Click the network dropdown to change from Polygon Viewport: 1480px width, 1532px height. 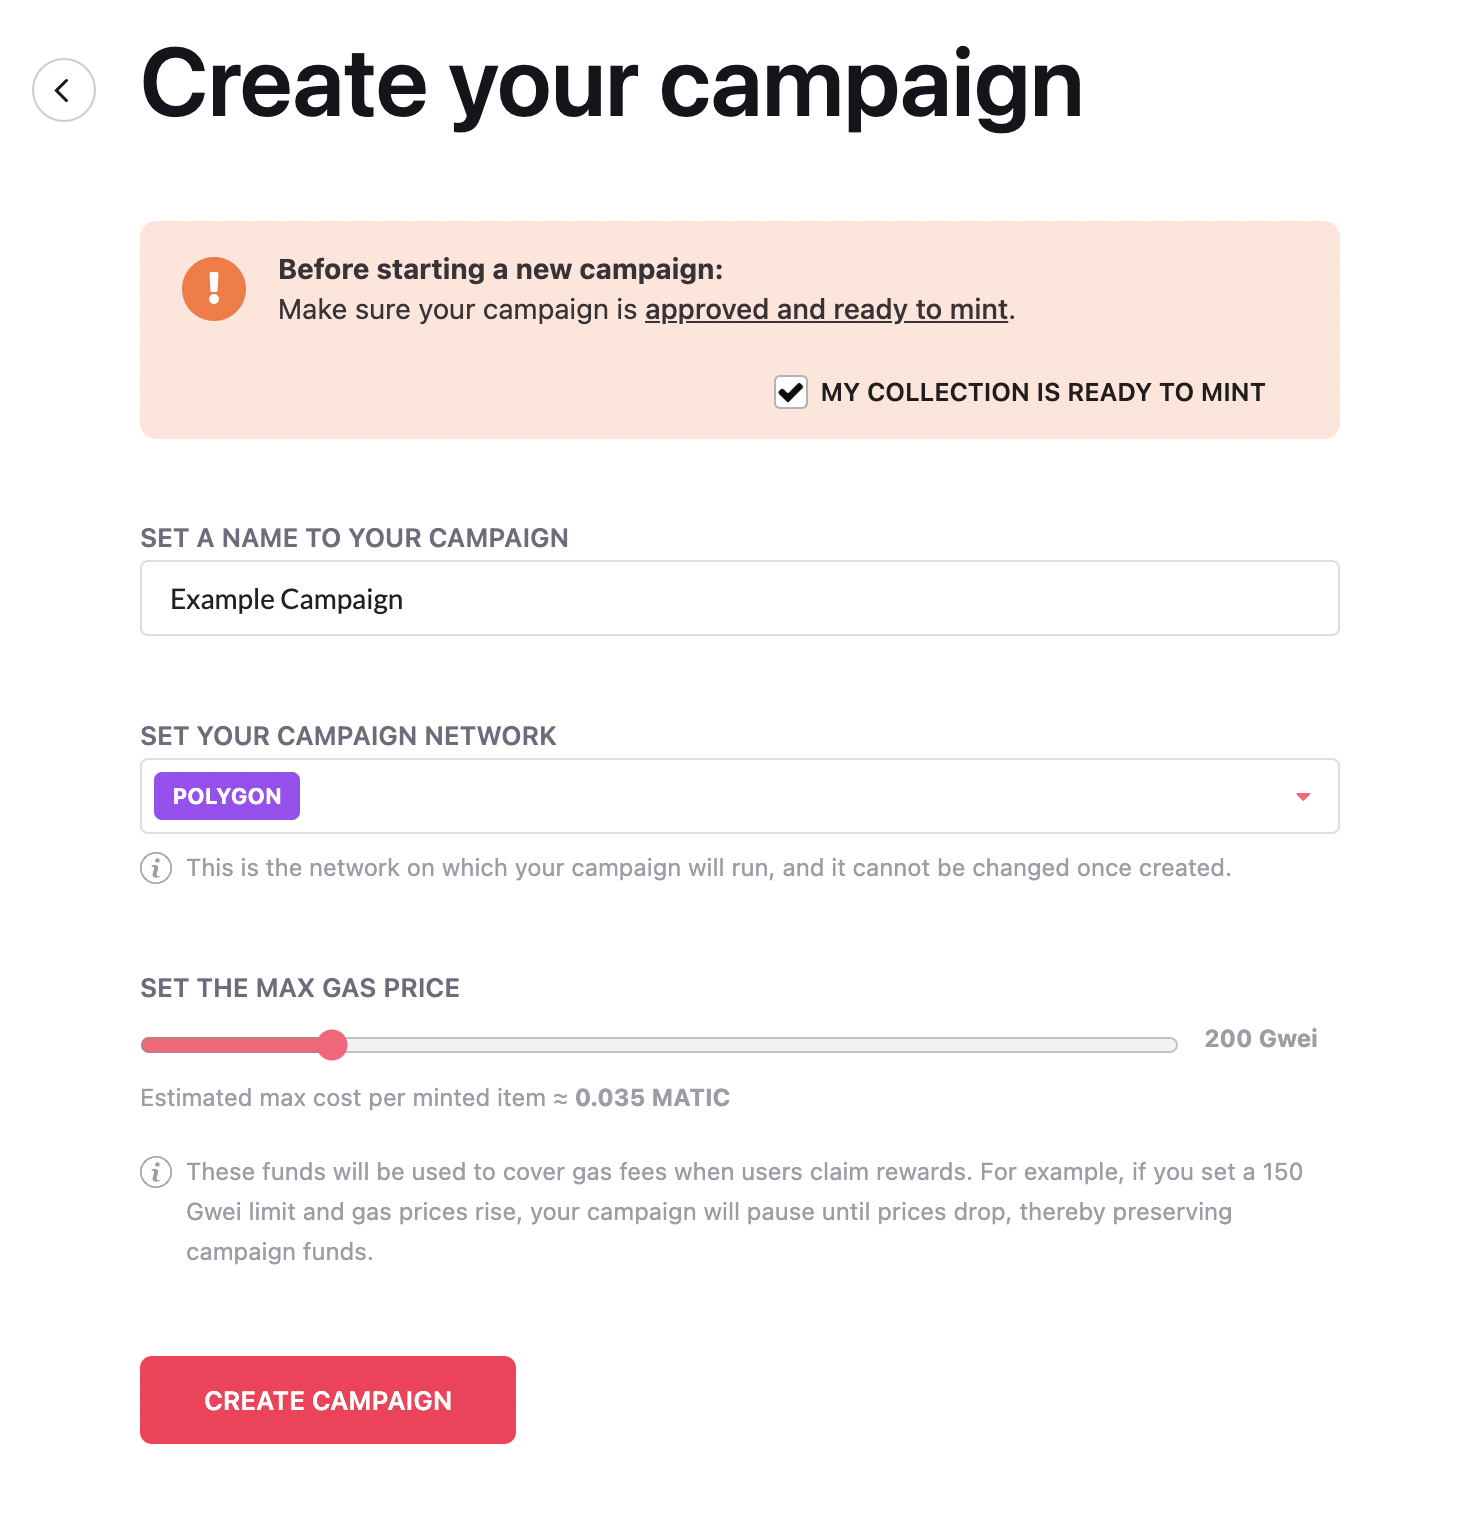(x=1302, y=796)
